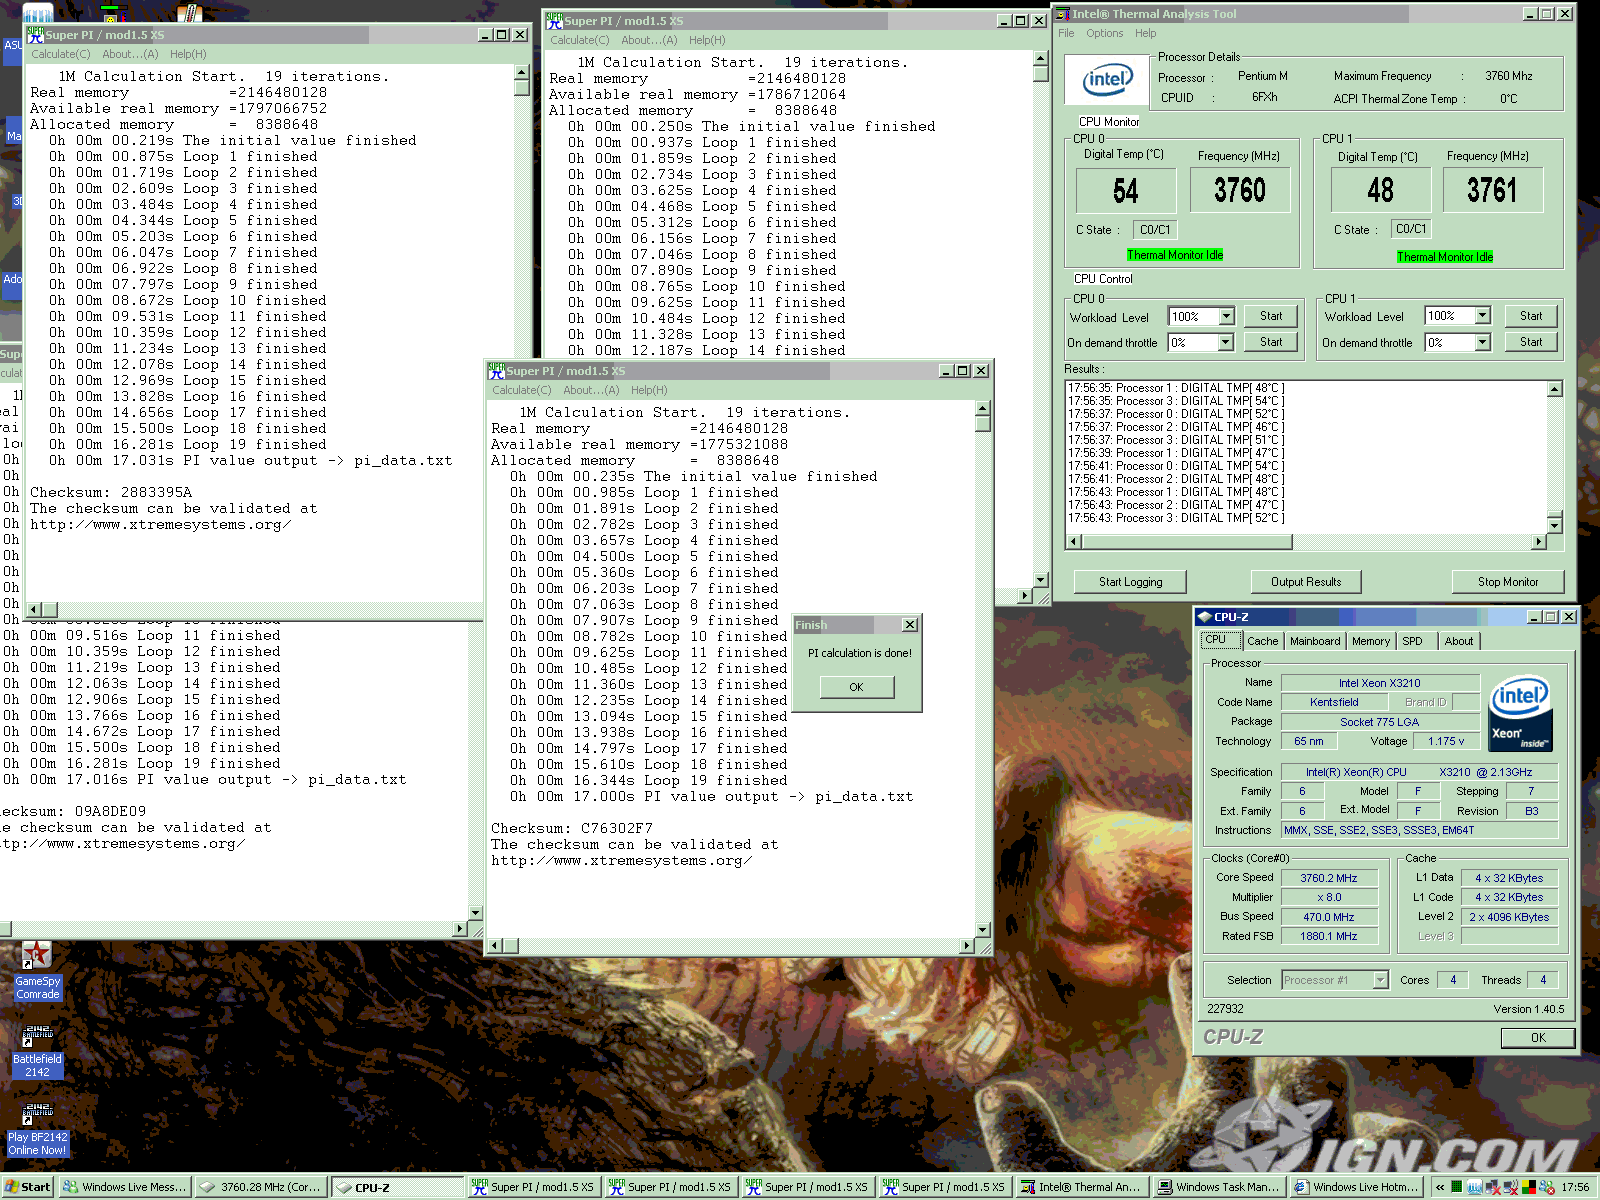The image size is (1600, 1200).
Task: Click the Intel Thermal Analysis Tool title icon
Action: pyautogui.click(x=1063, y=14)
